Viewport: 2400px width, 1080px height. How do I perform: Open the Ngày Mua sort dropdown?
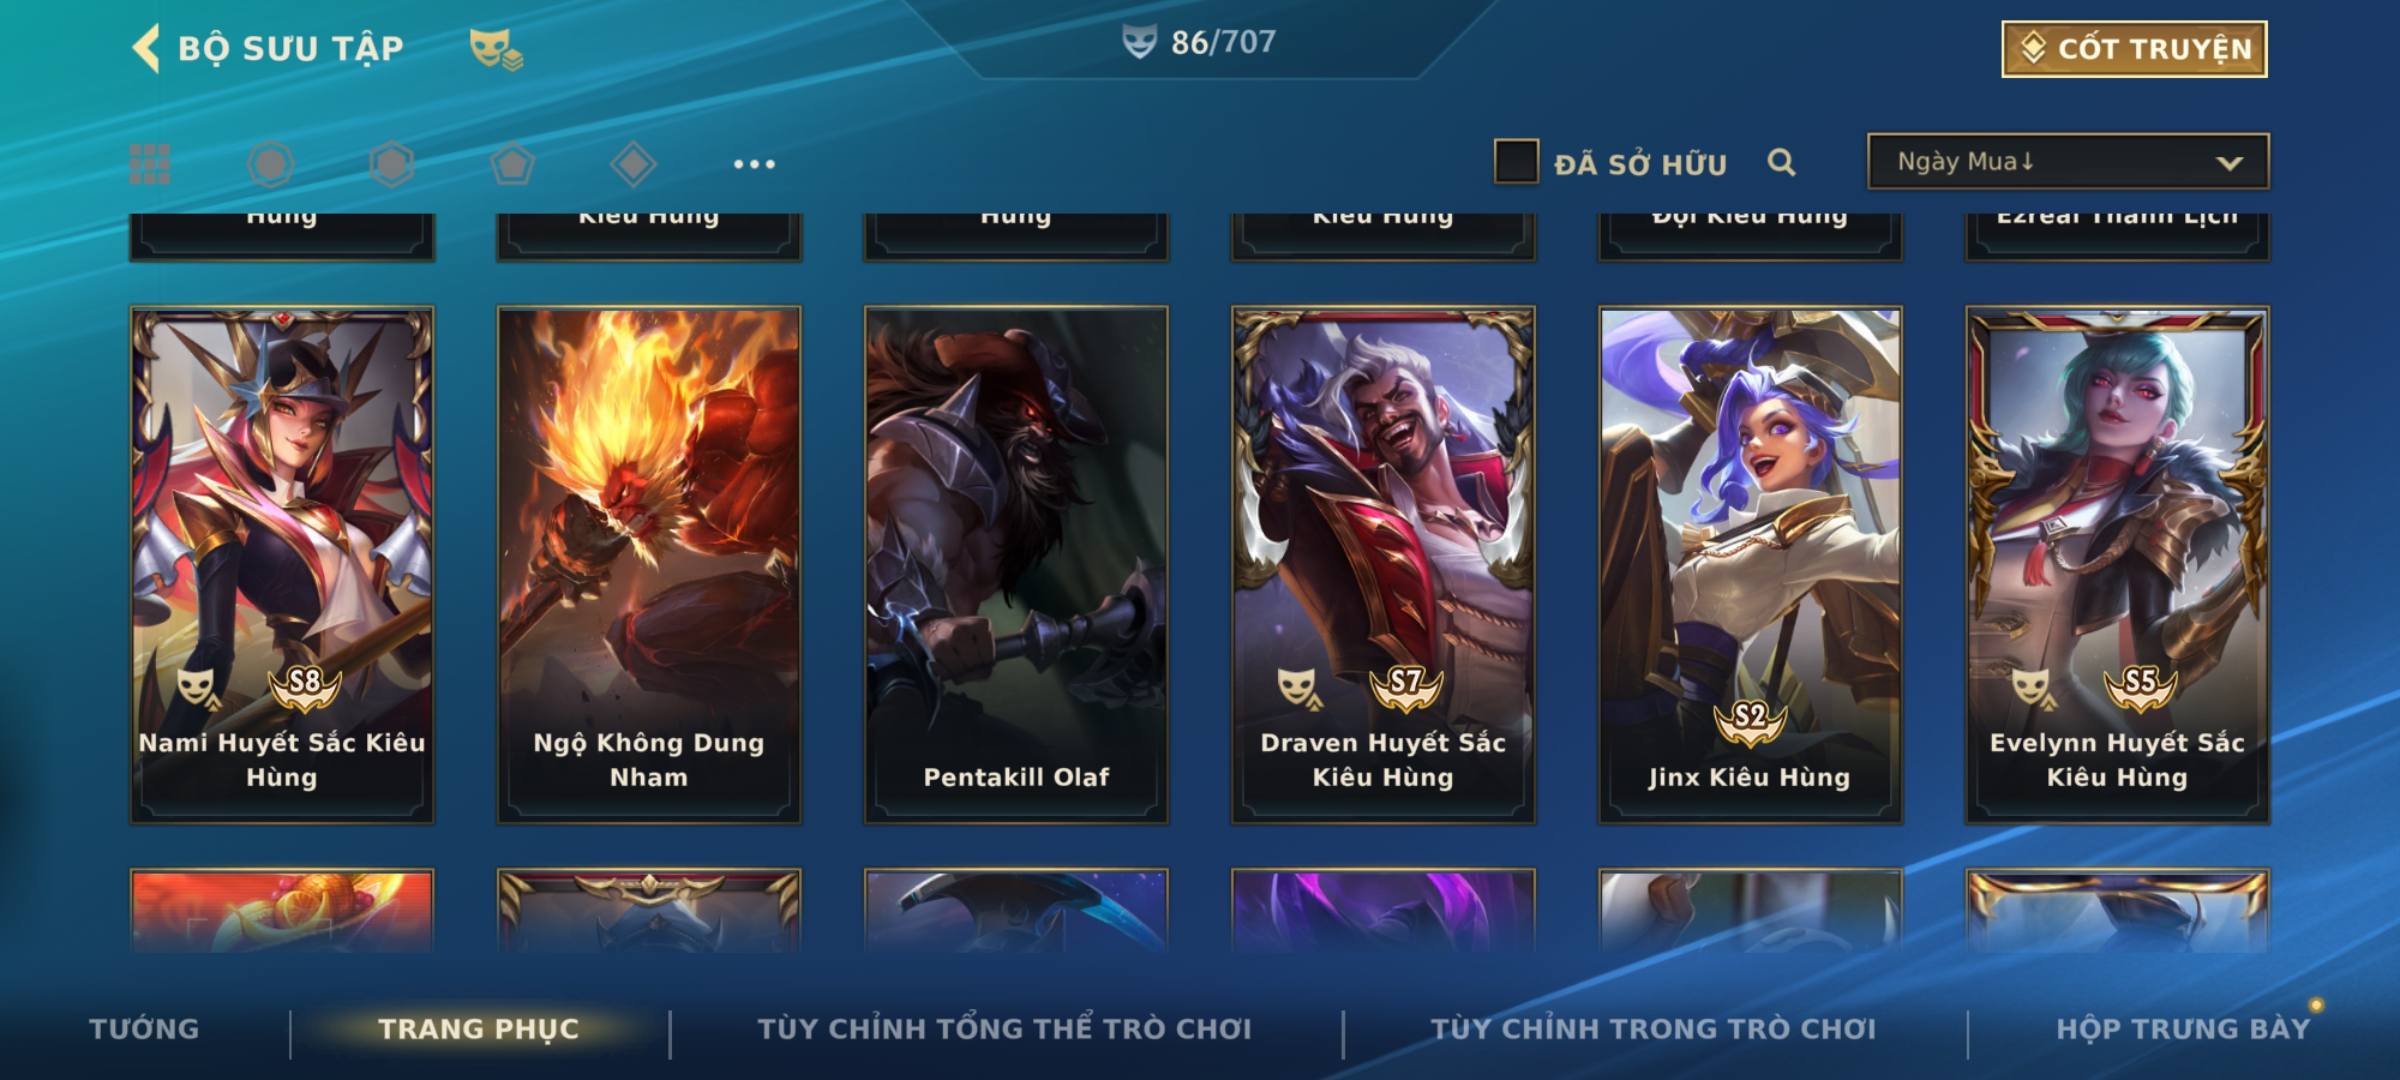click(2068, 161)
